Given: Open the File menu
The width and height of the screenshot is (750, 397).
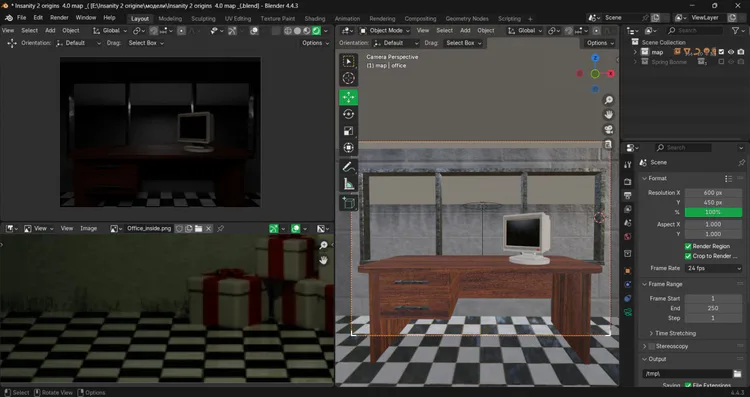Looking at the screenshot, I should click(x=22, y=18).
